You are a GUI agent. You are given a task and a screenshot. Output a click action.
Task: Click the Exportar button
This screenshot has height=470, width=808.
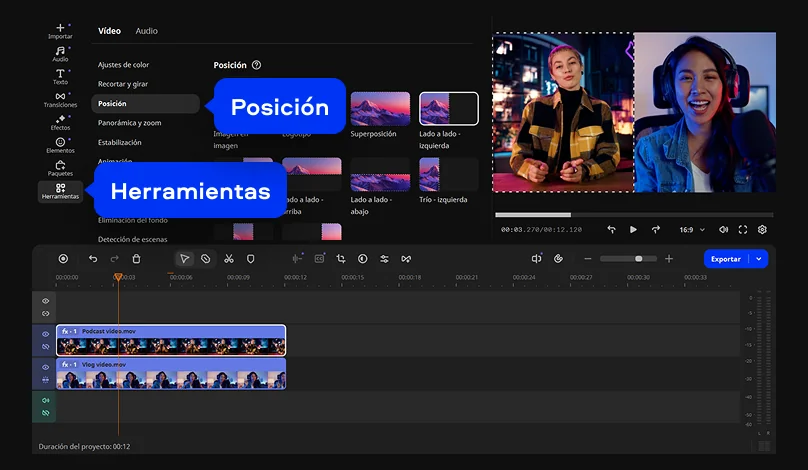(x=725, y=259)
